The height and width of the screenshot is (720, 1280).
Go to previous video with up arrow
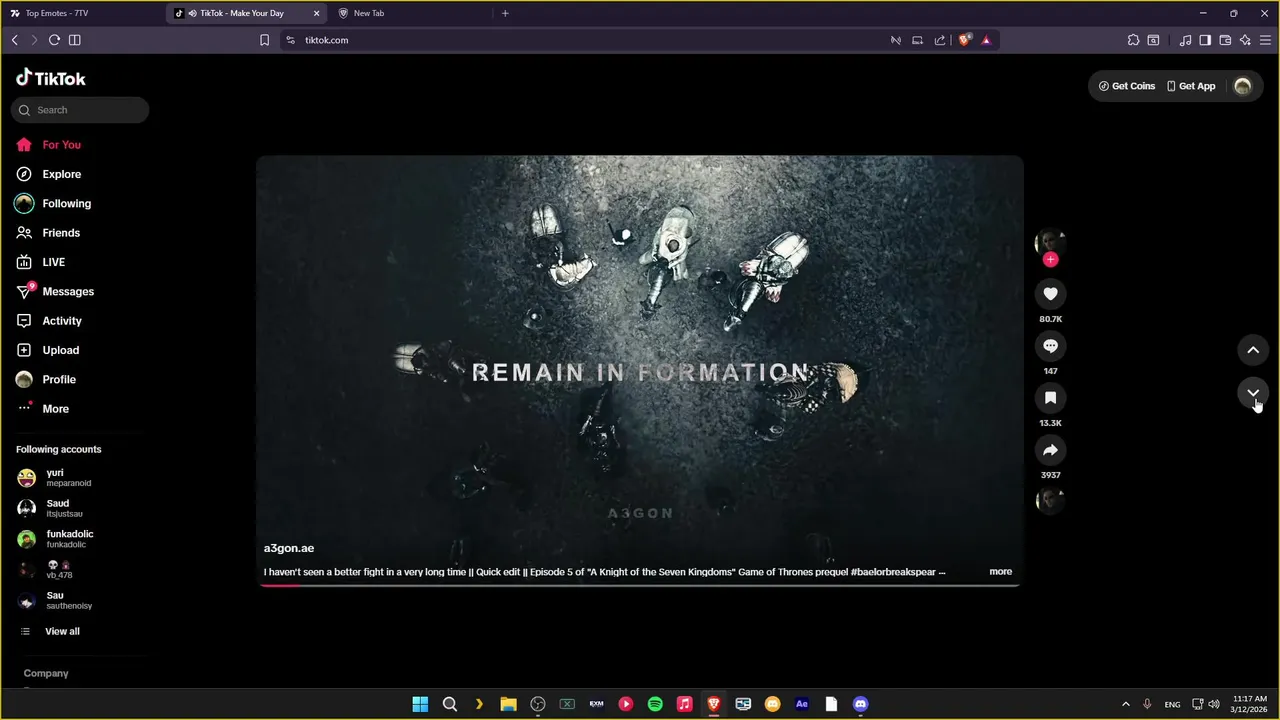pos(1253,350)
